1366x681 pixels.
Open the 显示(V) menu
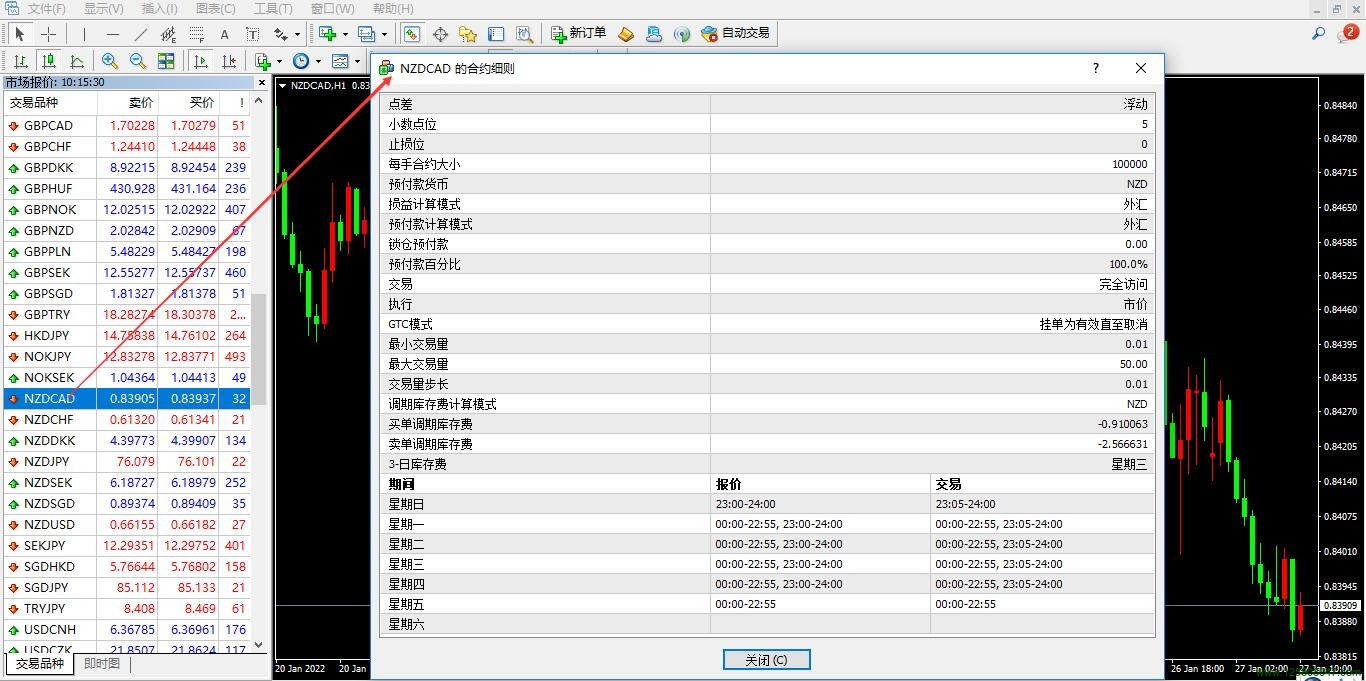coord(104,9)
